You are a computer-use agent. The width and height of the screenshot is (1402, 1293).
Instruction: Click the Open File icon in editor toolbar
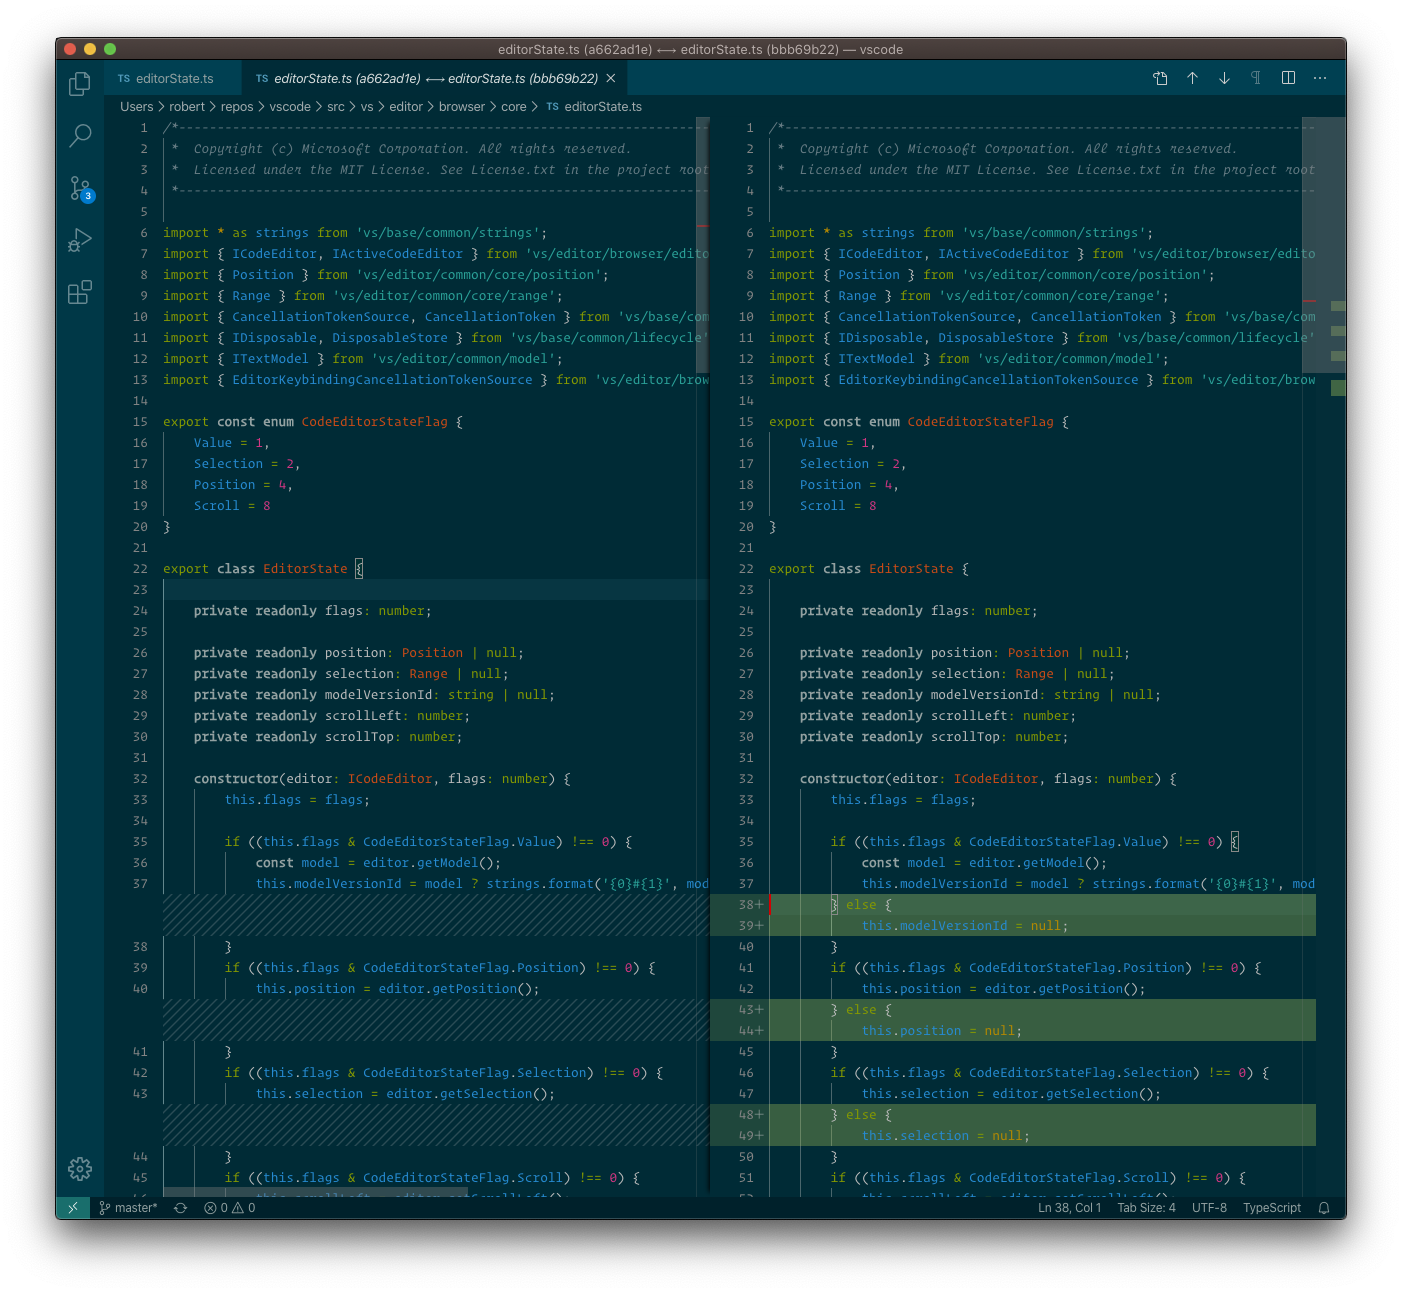pos(1160,78)
